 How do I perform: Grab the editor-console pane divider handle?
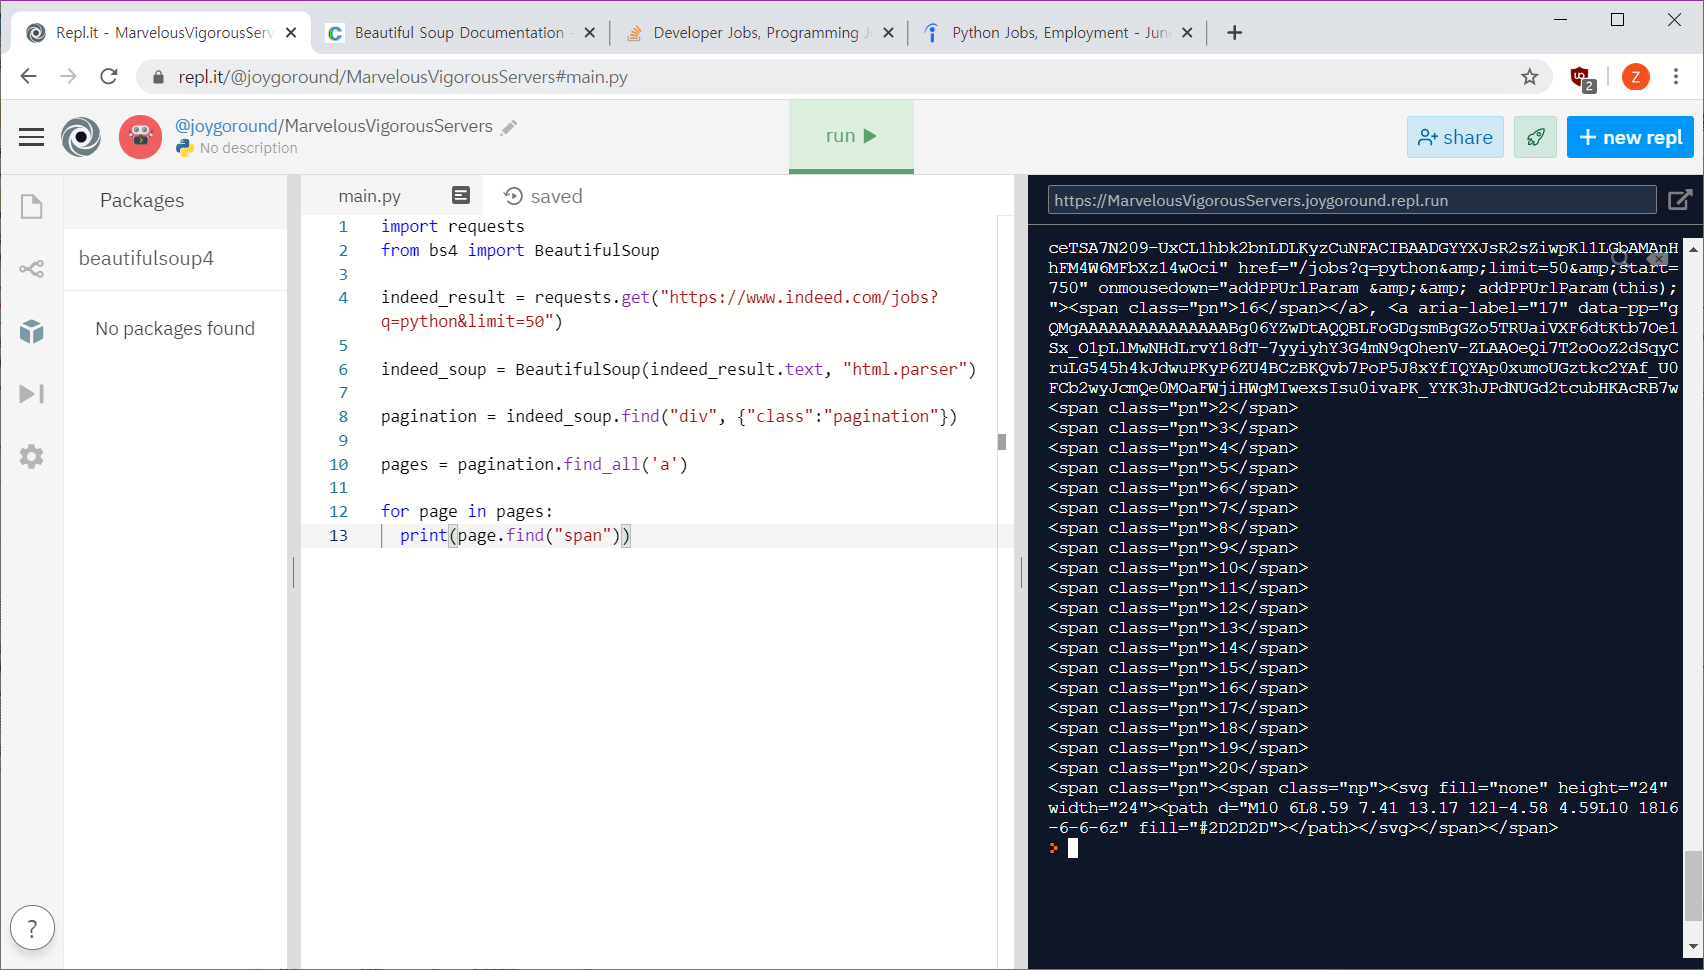coord(1021,572)
